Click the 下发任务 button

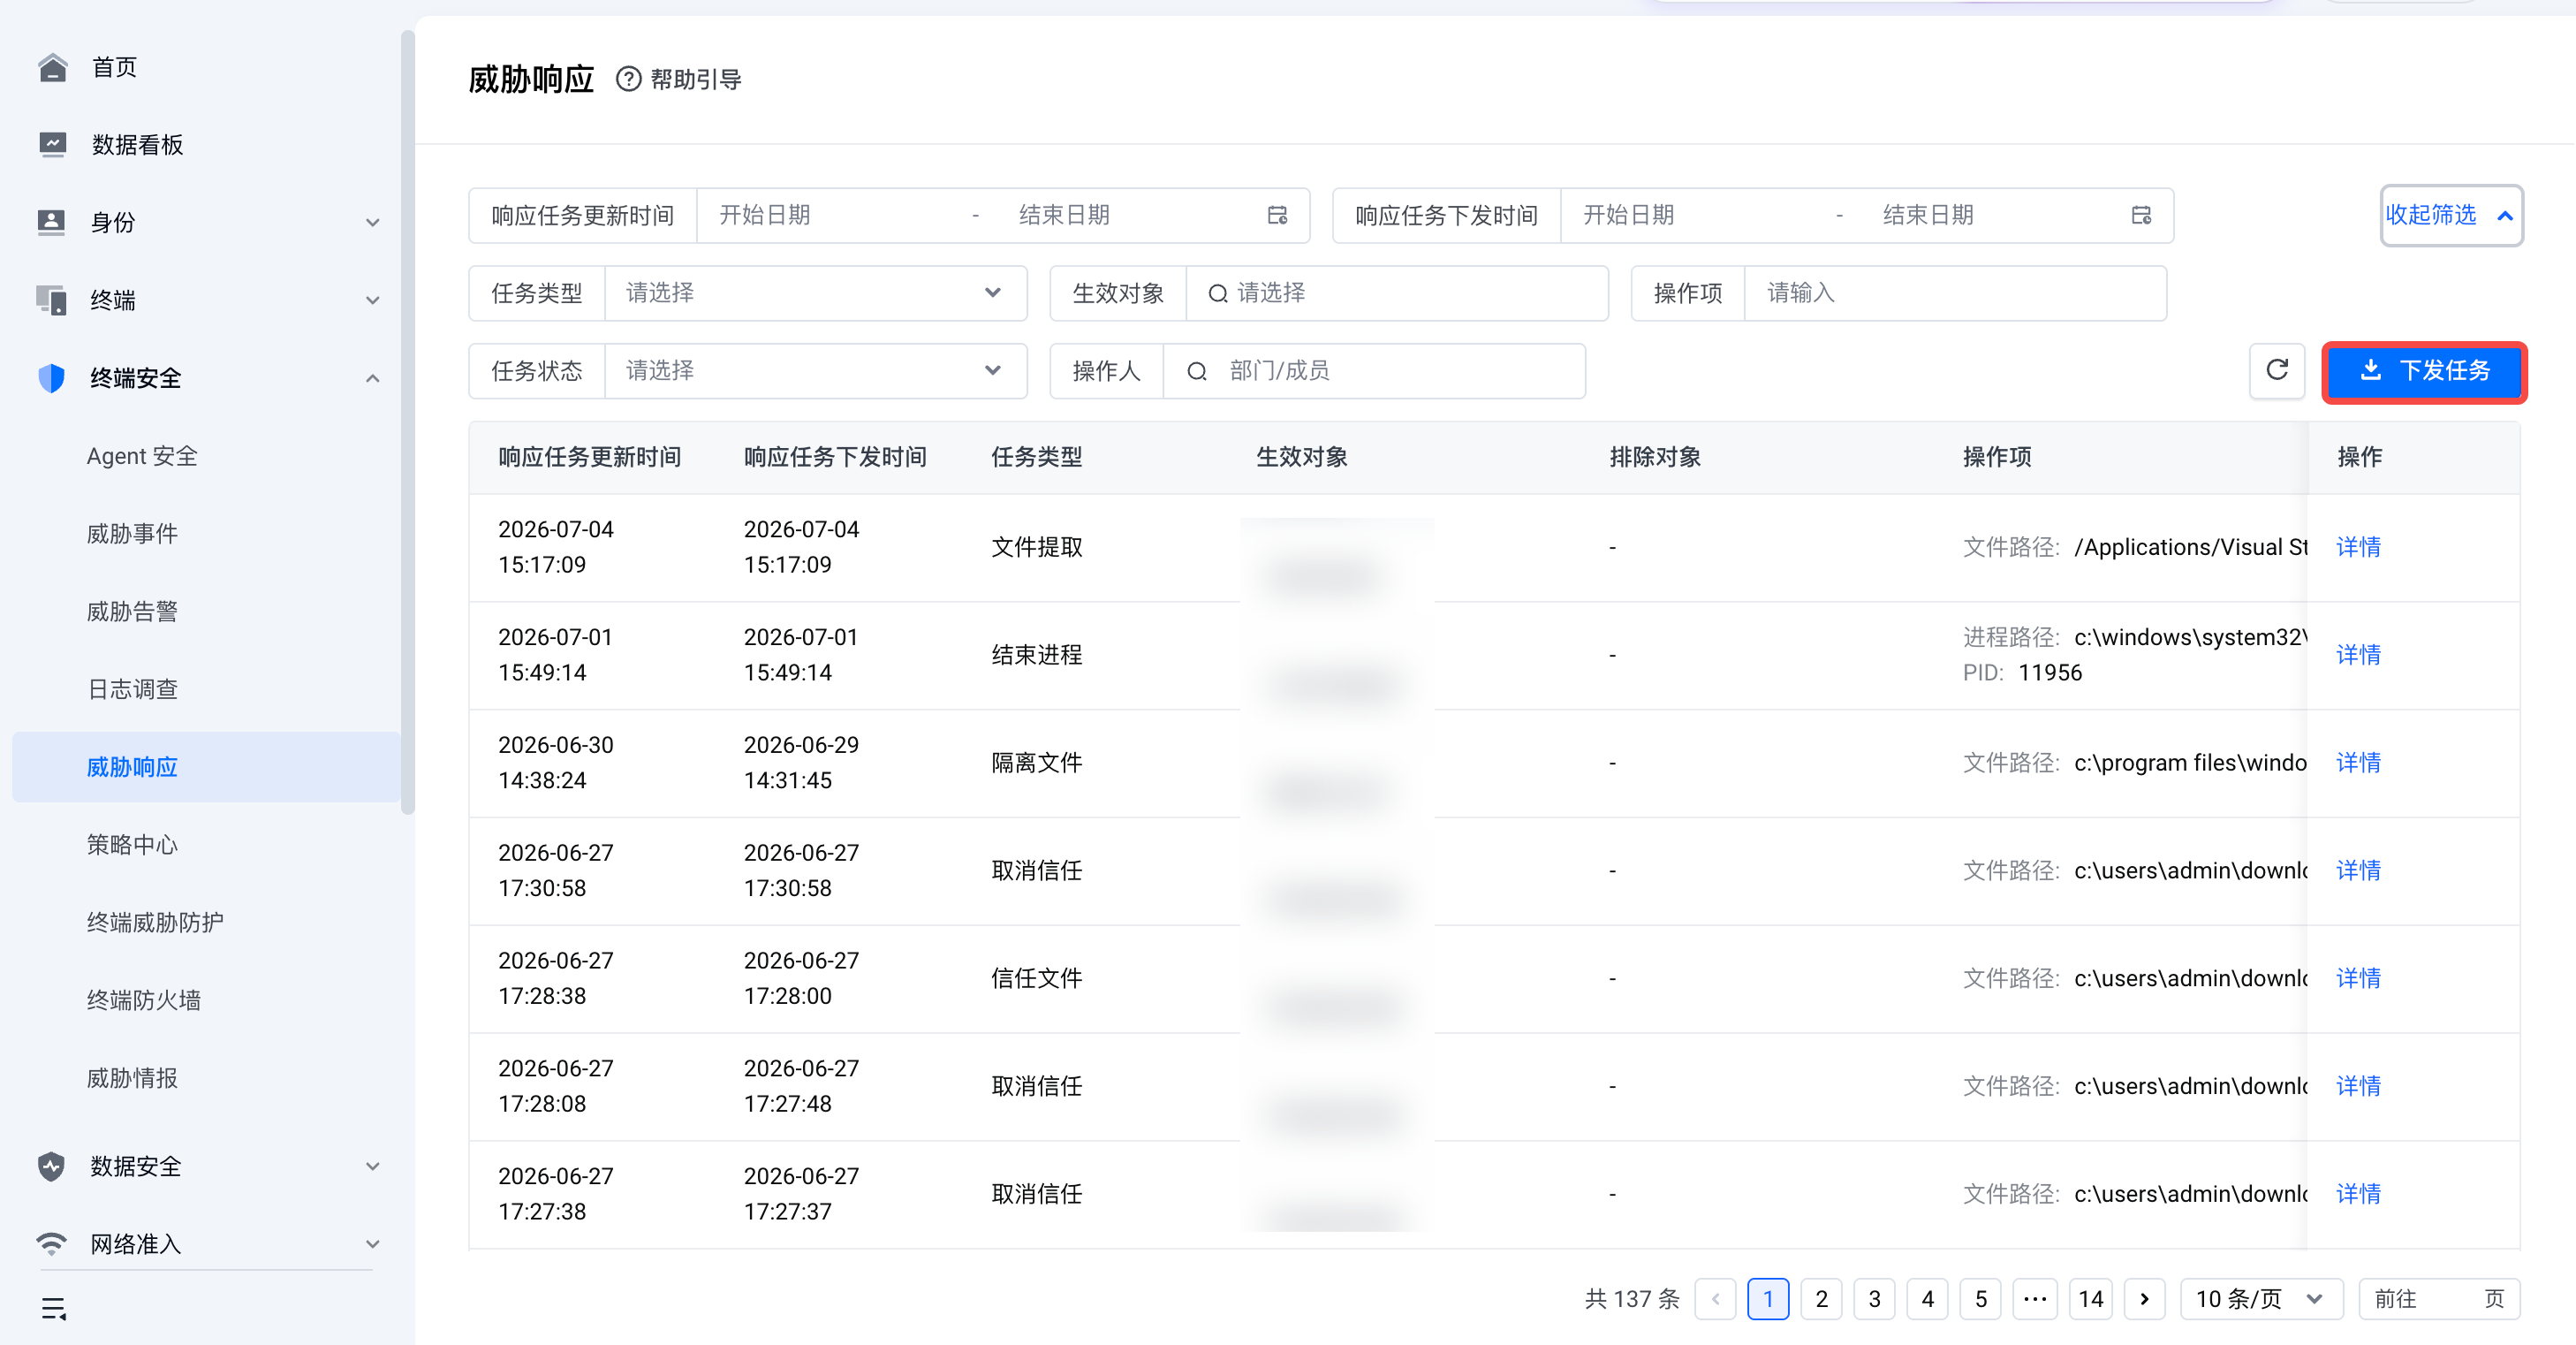[2424, 371]
